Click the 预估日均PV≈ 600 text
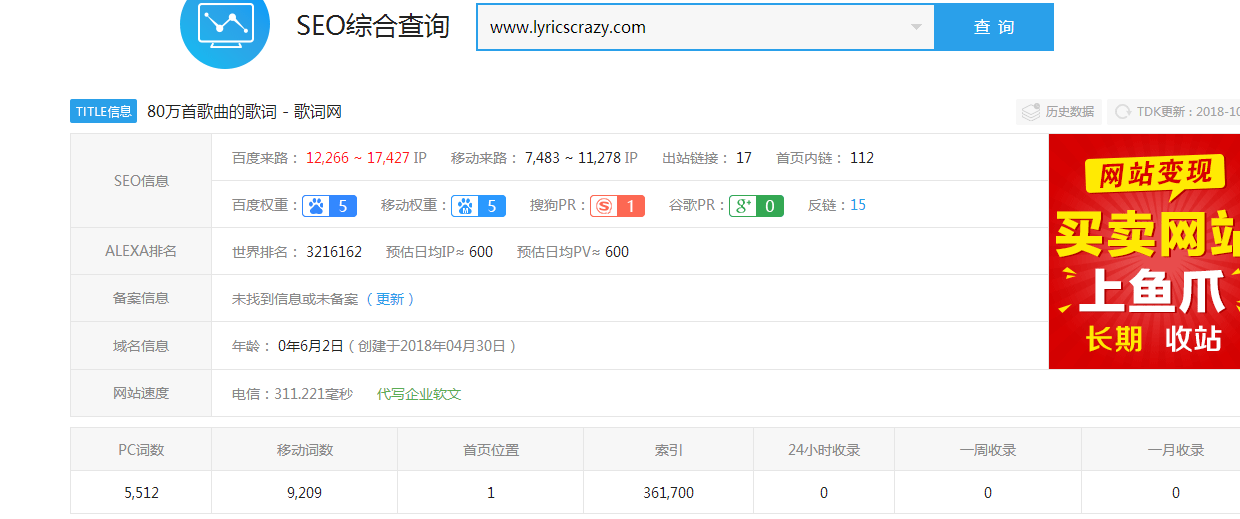 [573, 252]
